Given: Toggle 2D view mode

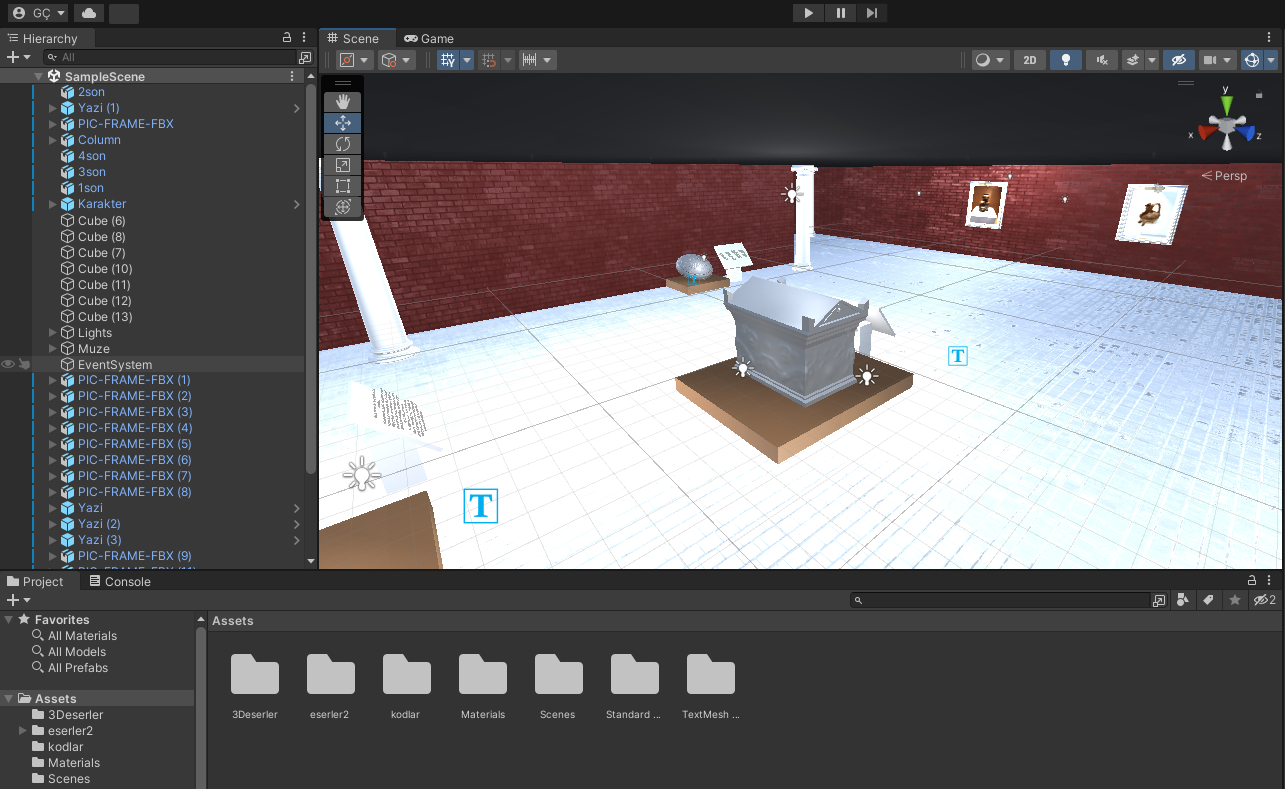Looking at the screenshot, I should 1029,60.
